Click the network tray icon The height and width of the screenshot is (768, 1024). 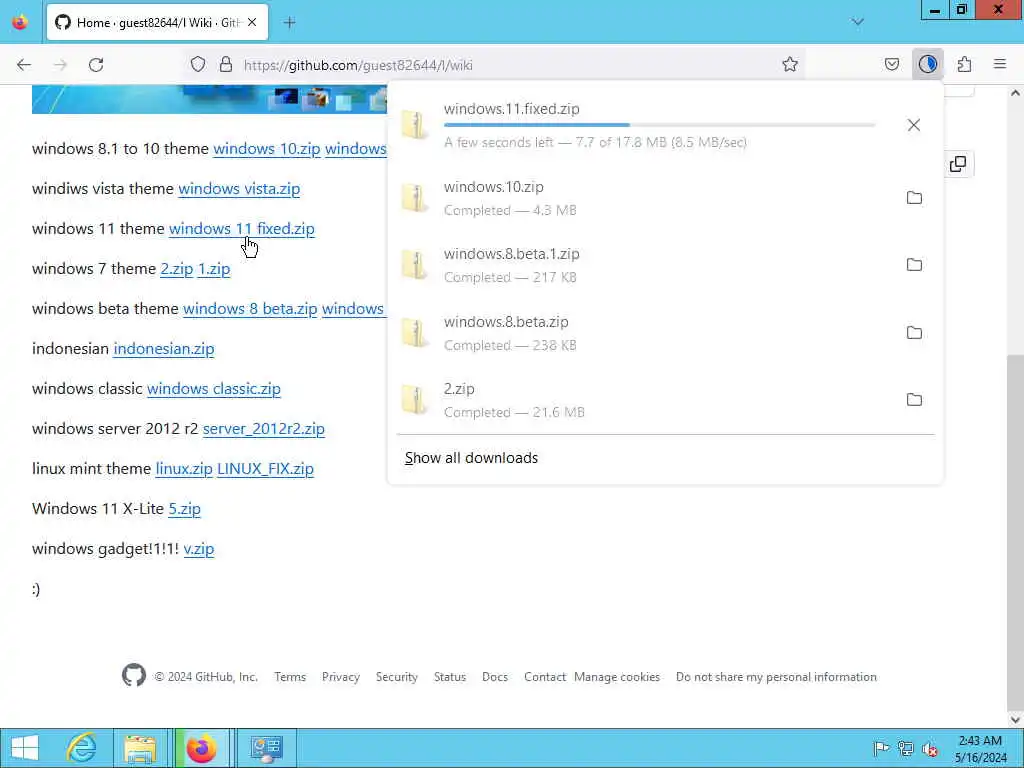[x=906, y=748]
